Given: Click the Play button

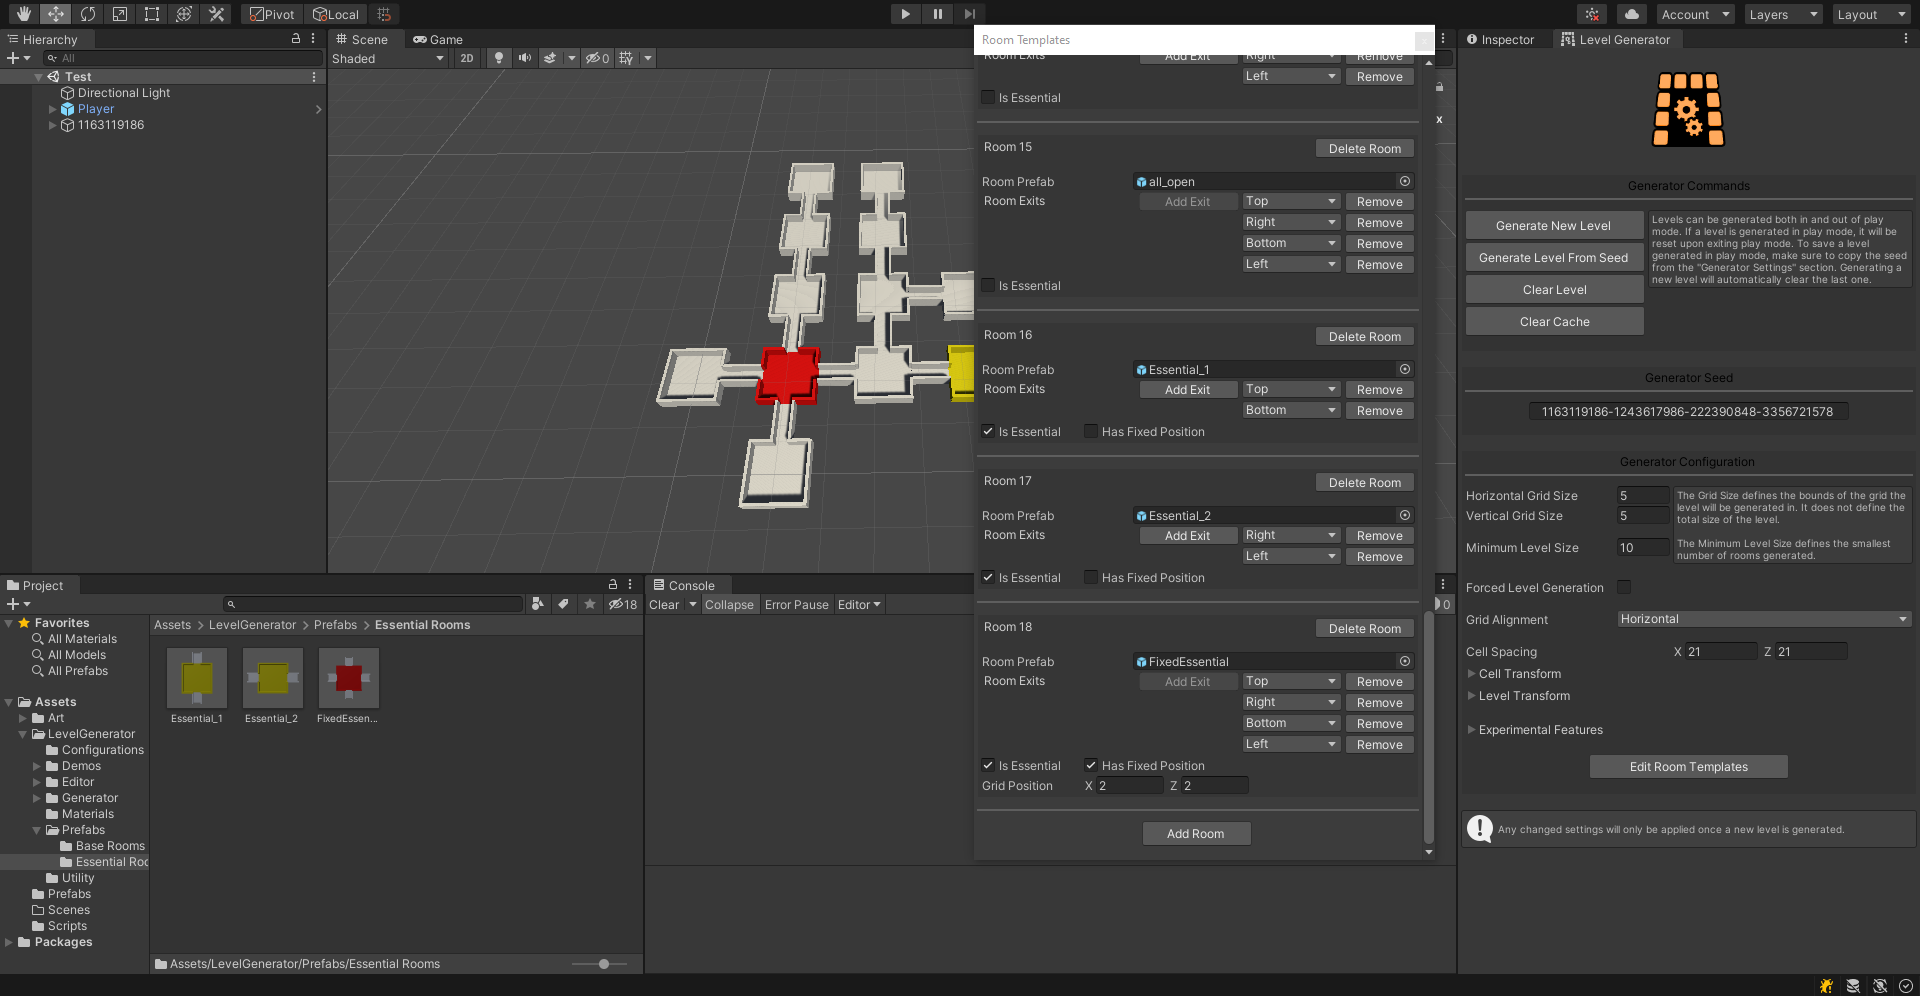Looking at the screenshot, I should [x=905, y=14].
